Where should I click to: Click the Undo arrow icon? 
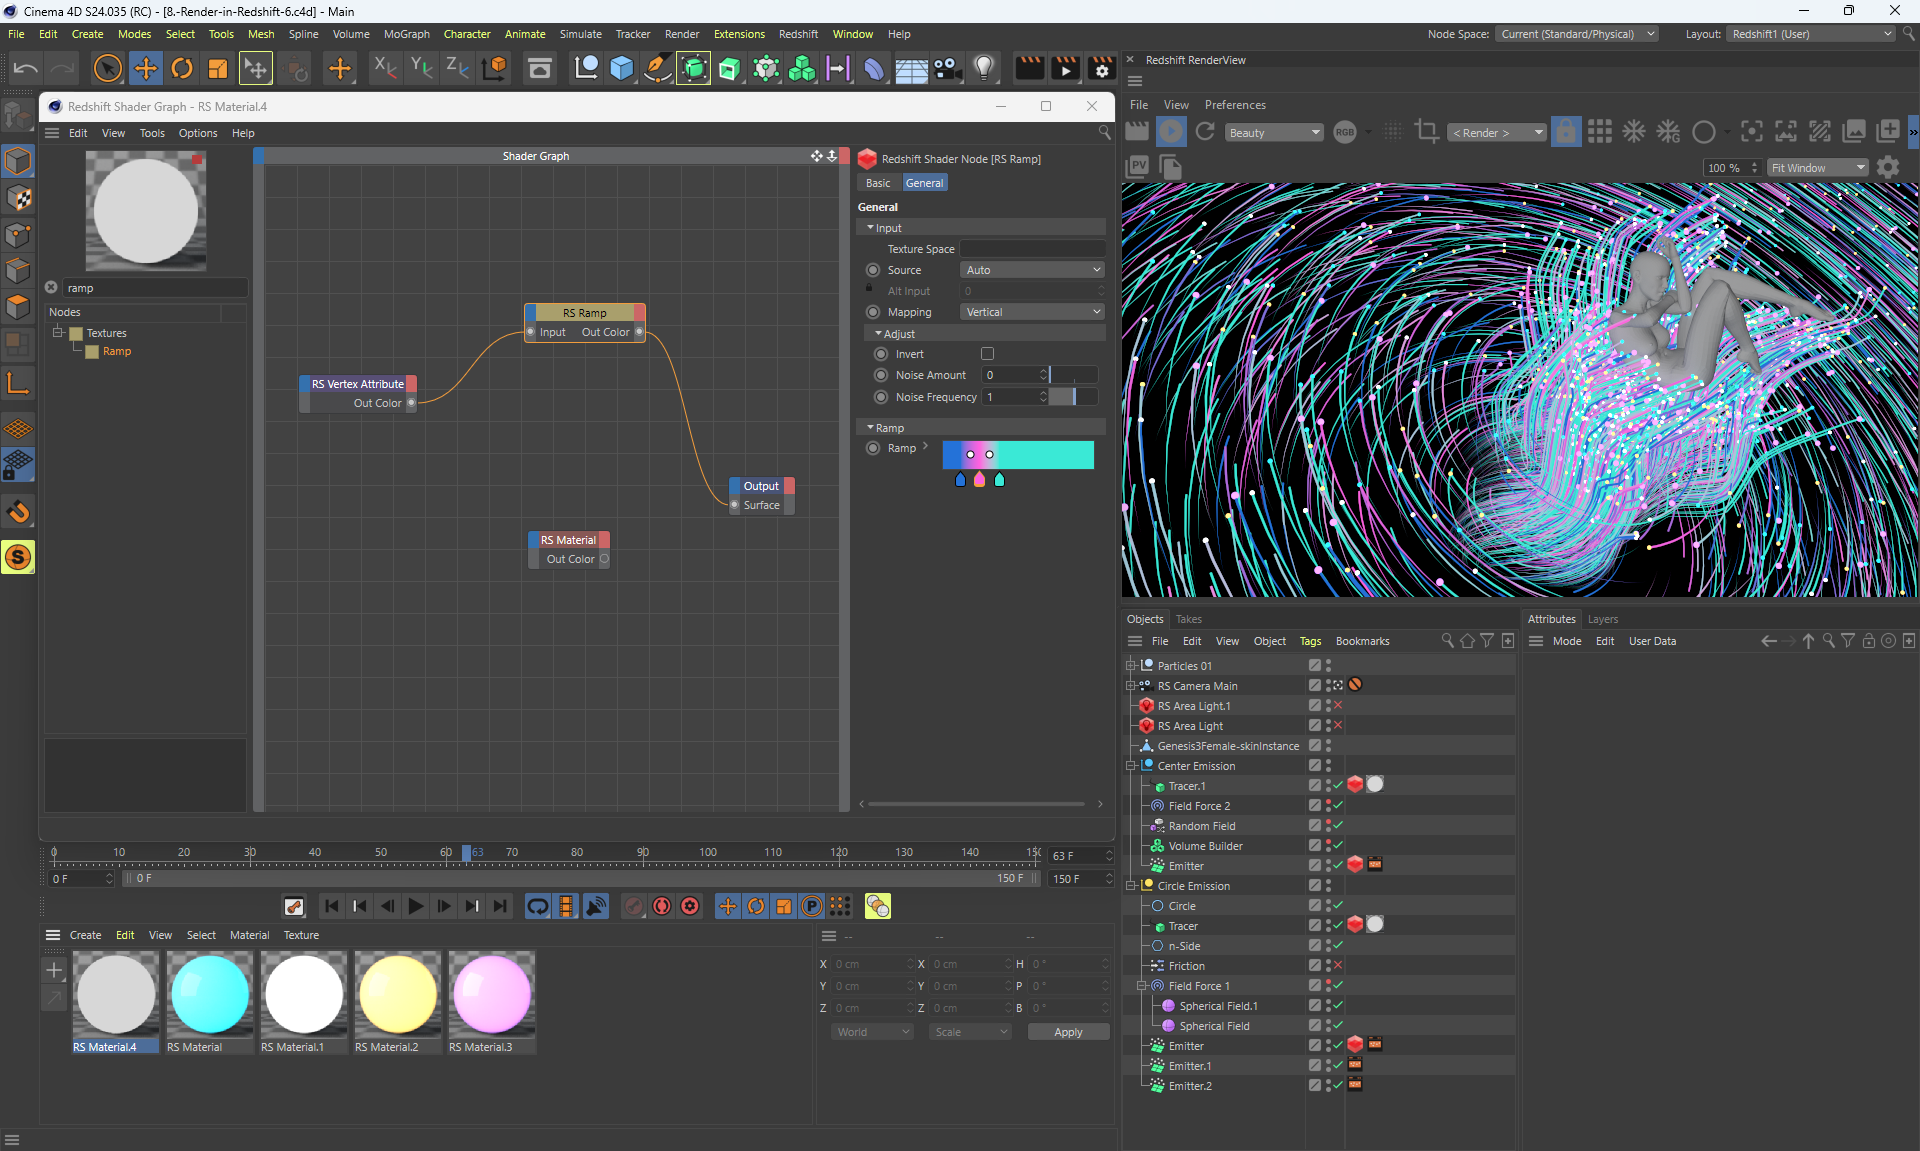(26, 68)
